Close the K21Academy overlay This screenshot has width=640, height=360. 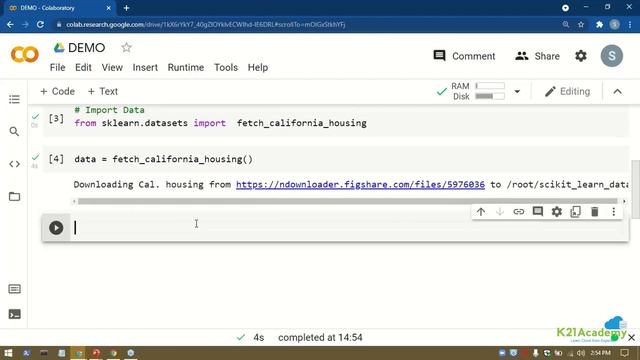631,338
